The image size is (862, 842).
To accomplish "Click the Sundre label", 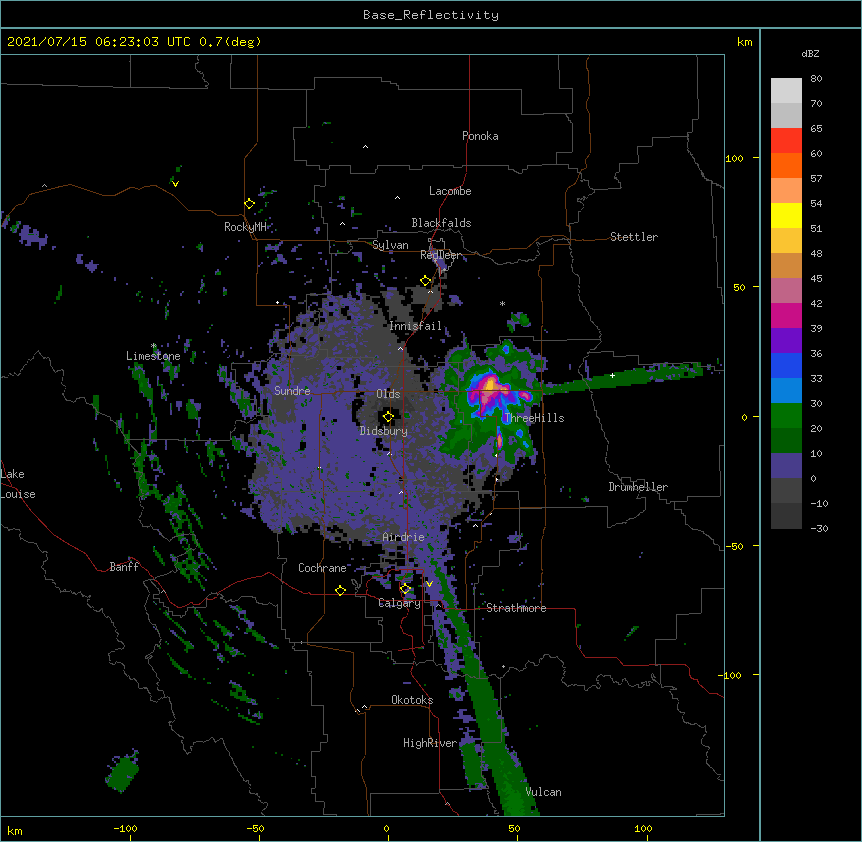I will pyautogui.click(x=292, y=391).
